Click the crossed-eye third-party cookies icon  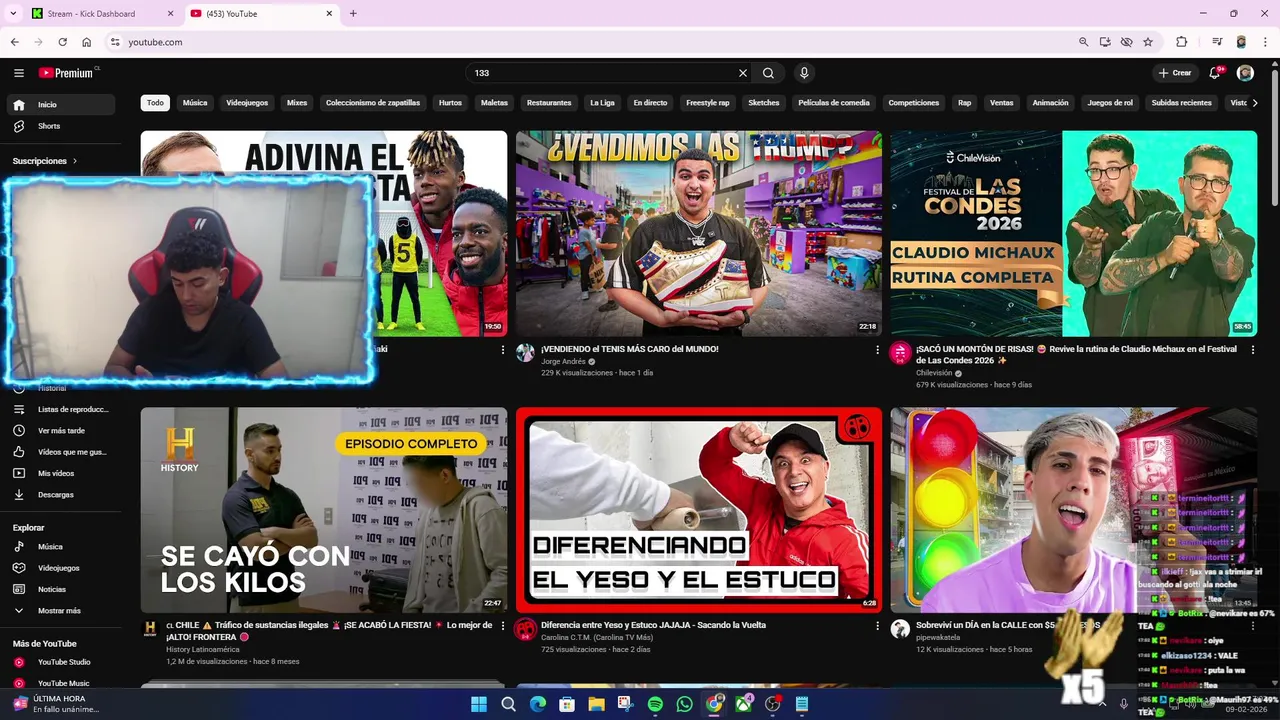point(1126,42)
